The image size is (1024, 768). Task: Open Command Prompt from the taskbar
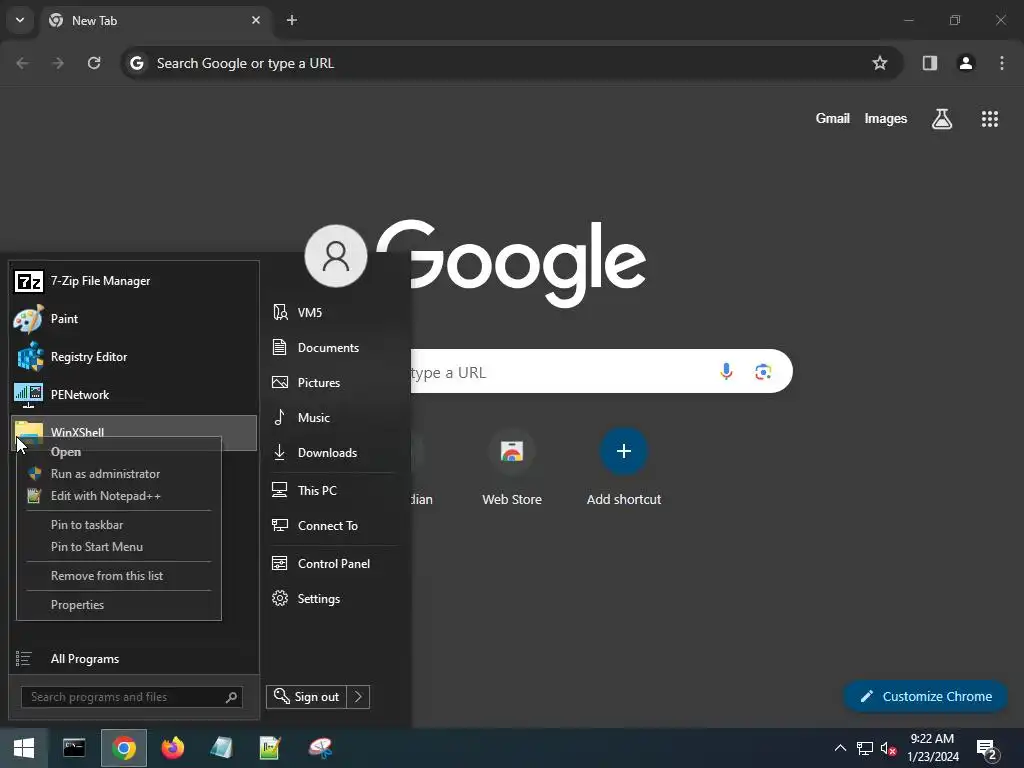[74, 748]
